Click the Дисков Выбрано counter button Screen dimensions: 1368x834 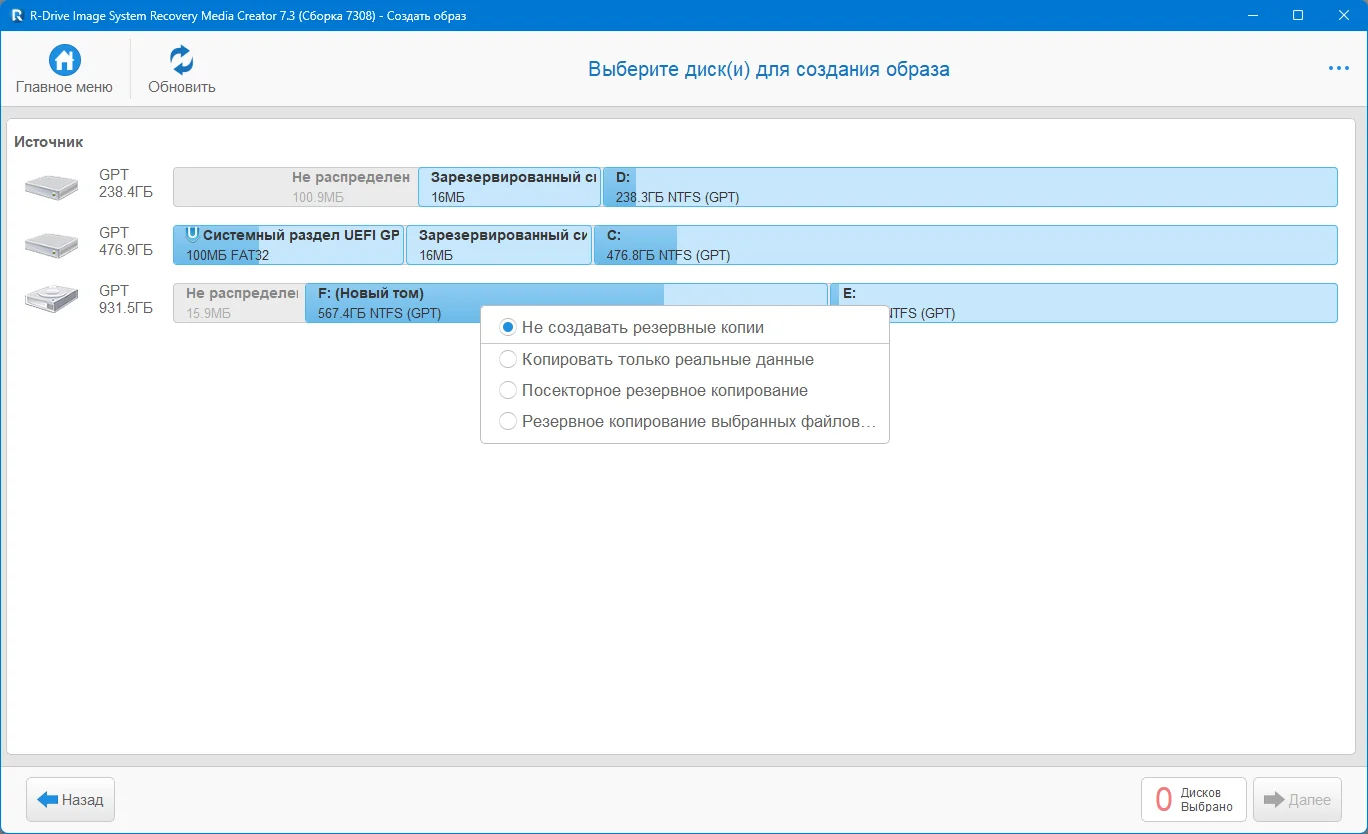click(1193, 800)
